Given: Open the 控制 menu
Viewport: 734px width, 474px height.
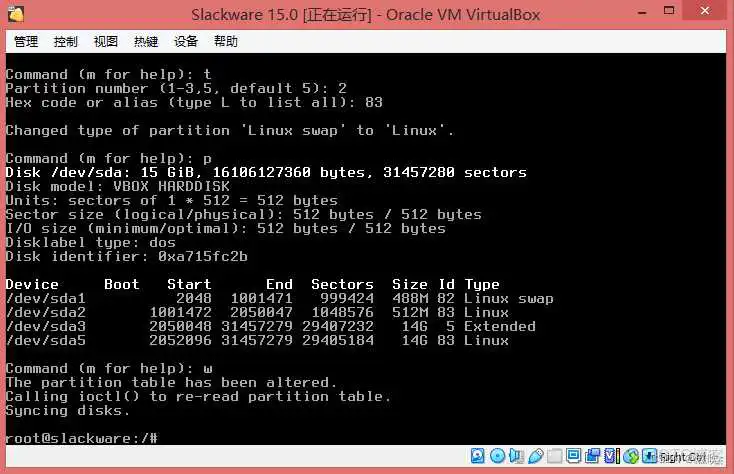Looking at the screenshot, I should point(66,42).
